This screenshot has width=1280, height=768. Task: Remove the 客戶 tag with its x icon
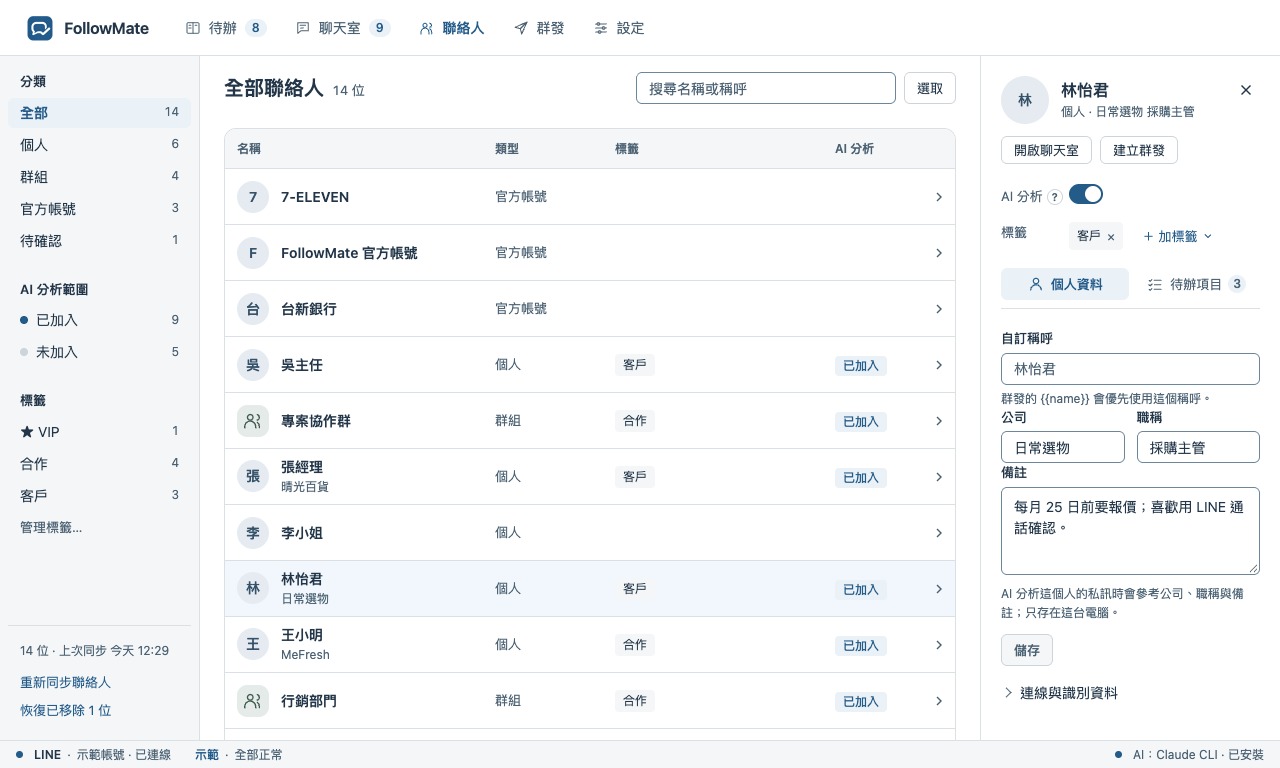coord(1111,237)
